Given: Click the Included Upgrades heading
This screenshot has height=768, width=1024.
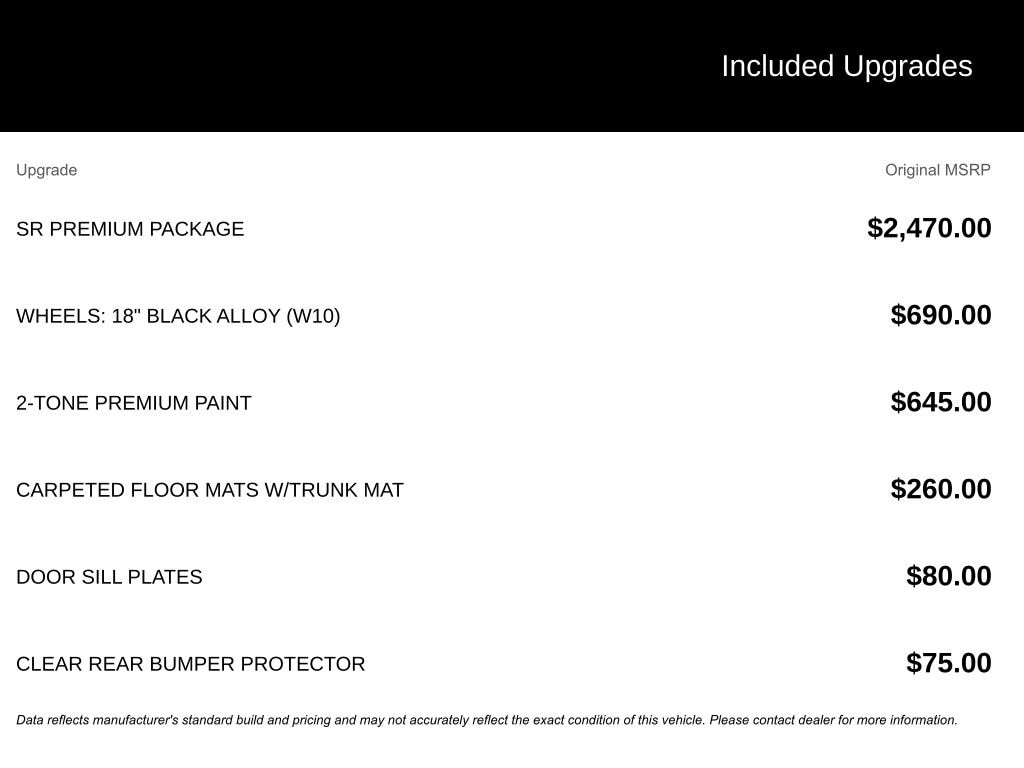Looking at the screenshot, I should (846, 66).
